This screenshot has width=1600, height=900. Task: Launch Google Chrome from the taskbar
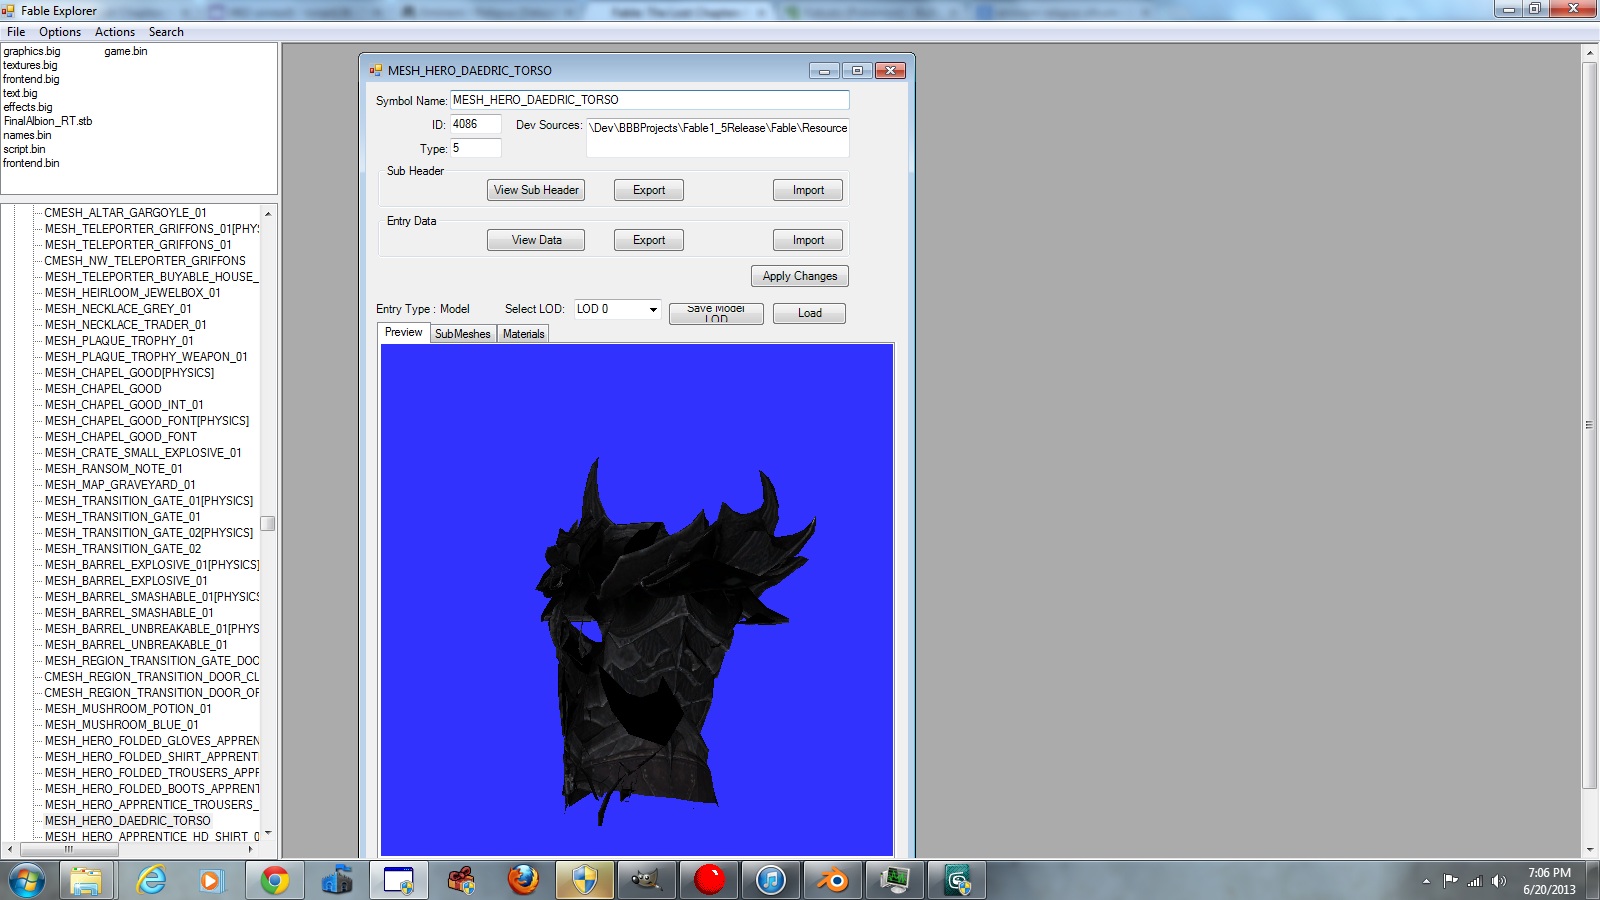(274, 880)
